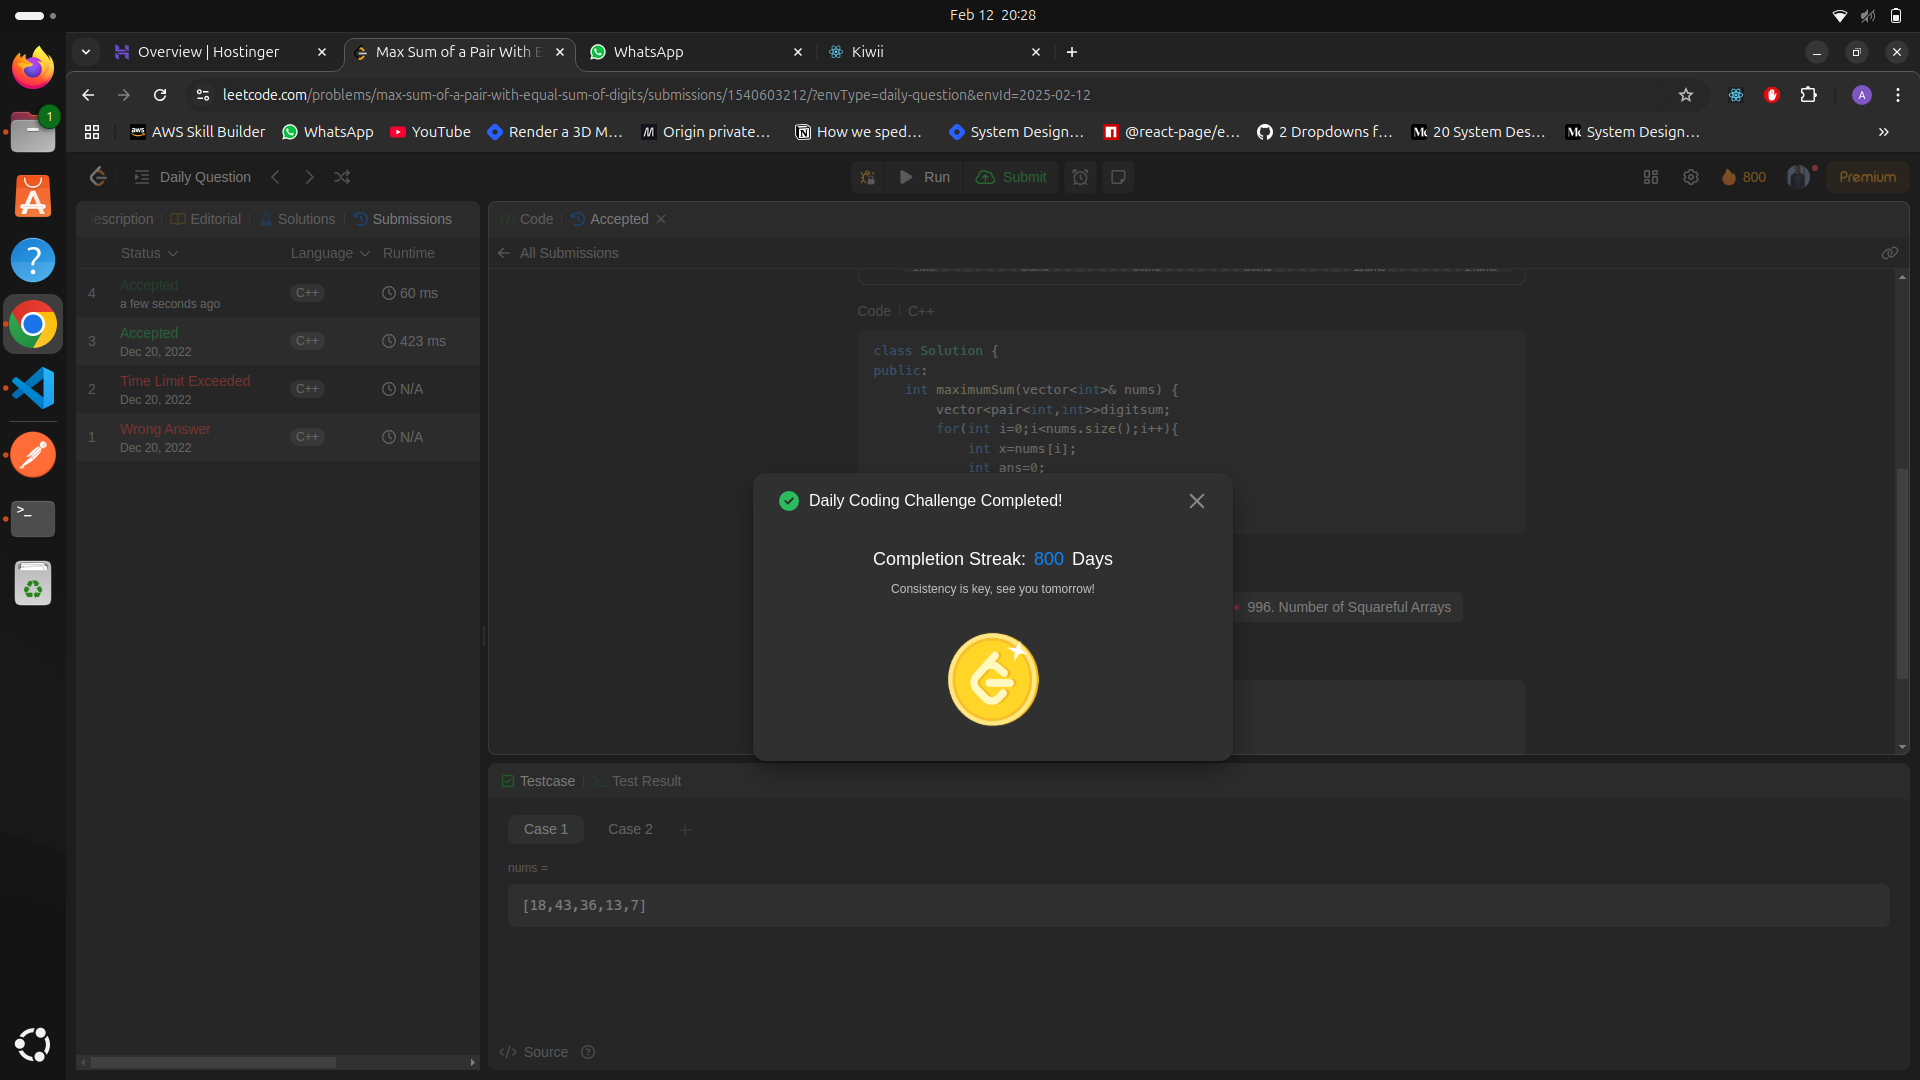Click the debugger icon left of Run
The width and height of the screenshot is (1920, 1080).
click(867, 177)
